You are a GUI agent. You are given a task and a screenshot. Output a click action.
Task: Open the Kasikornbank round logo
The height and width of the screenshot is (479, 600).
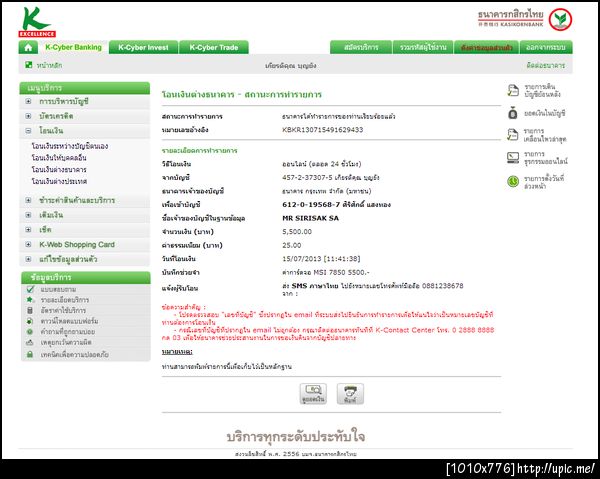click(x=560, y=20)
